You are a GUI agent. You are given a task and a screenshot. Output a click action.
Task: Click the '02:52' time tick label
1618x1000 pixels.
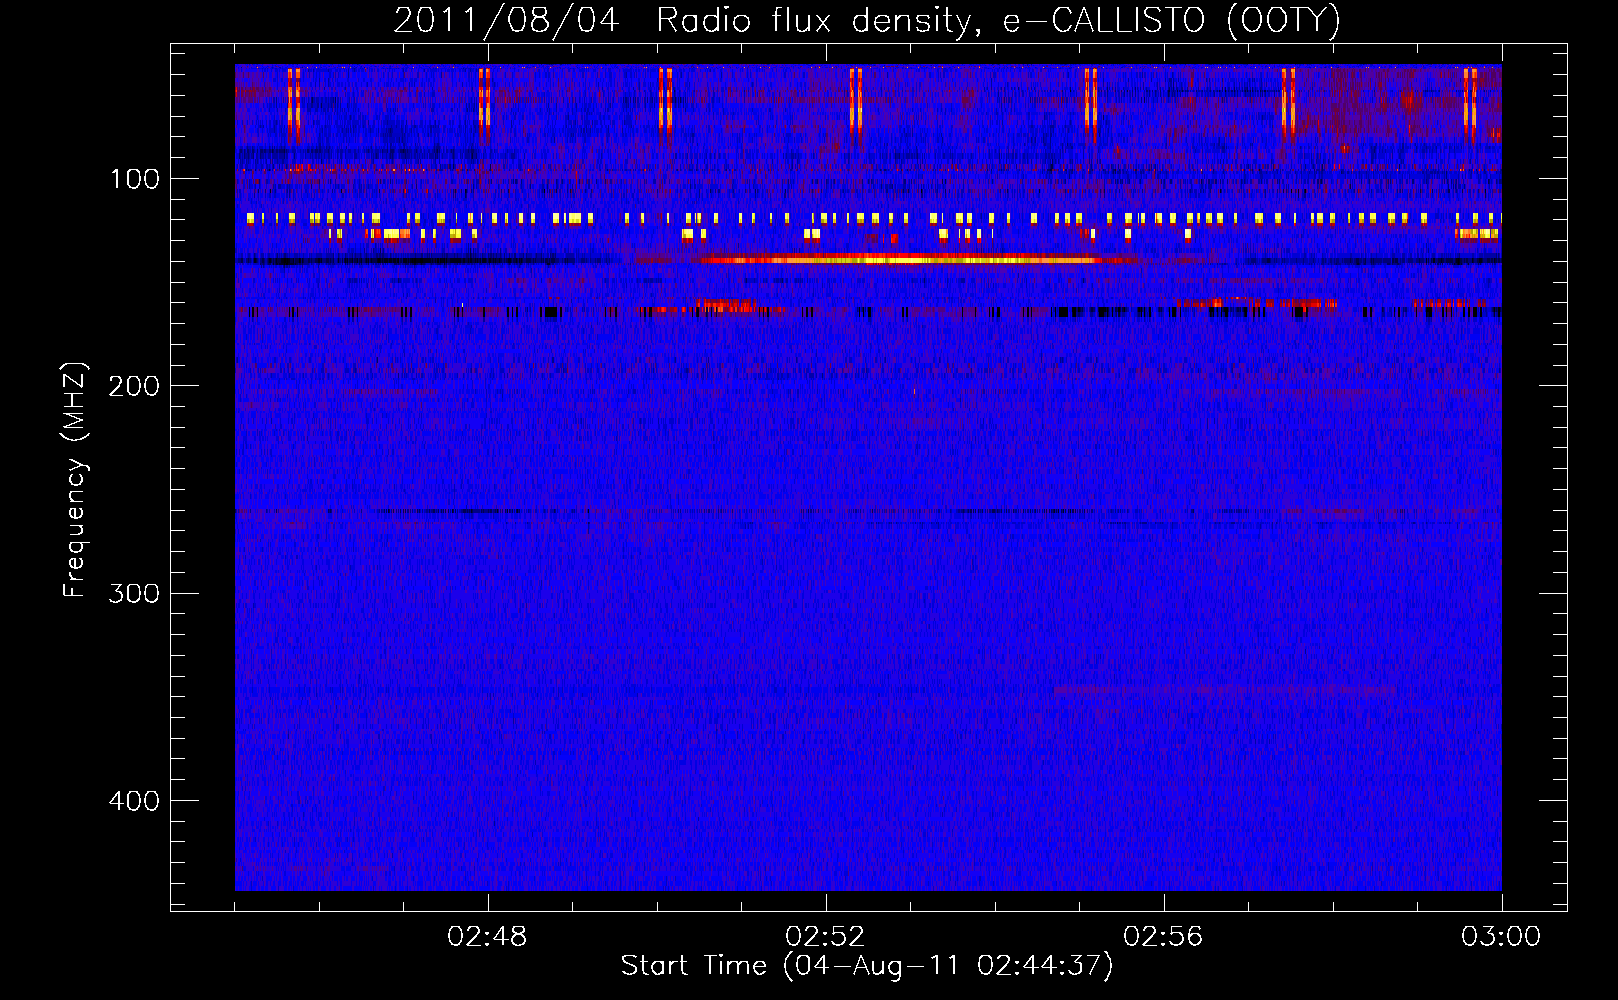click(825, 936)
